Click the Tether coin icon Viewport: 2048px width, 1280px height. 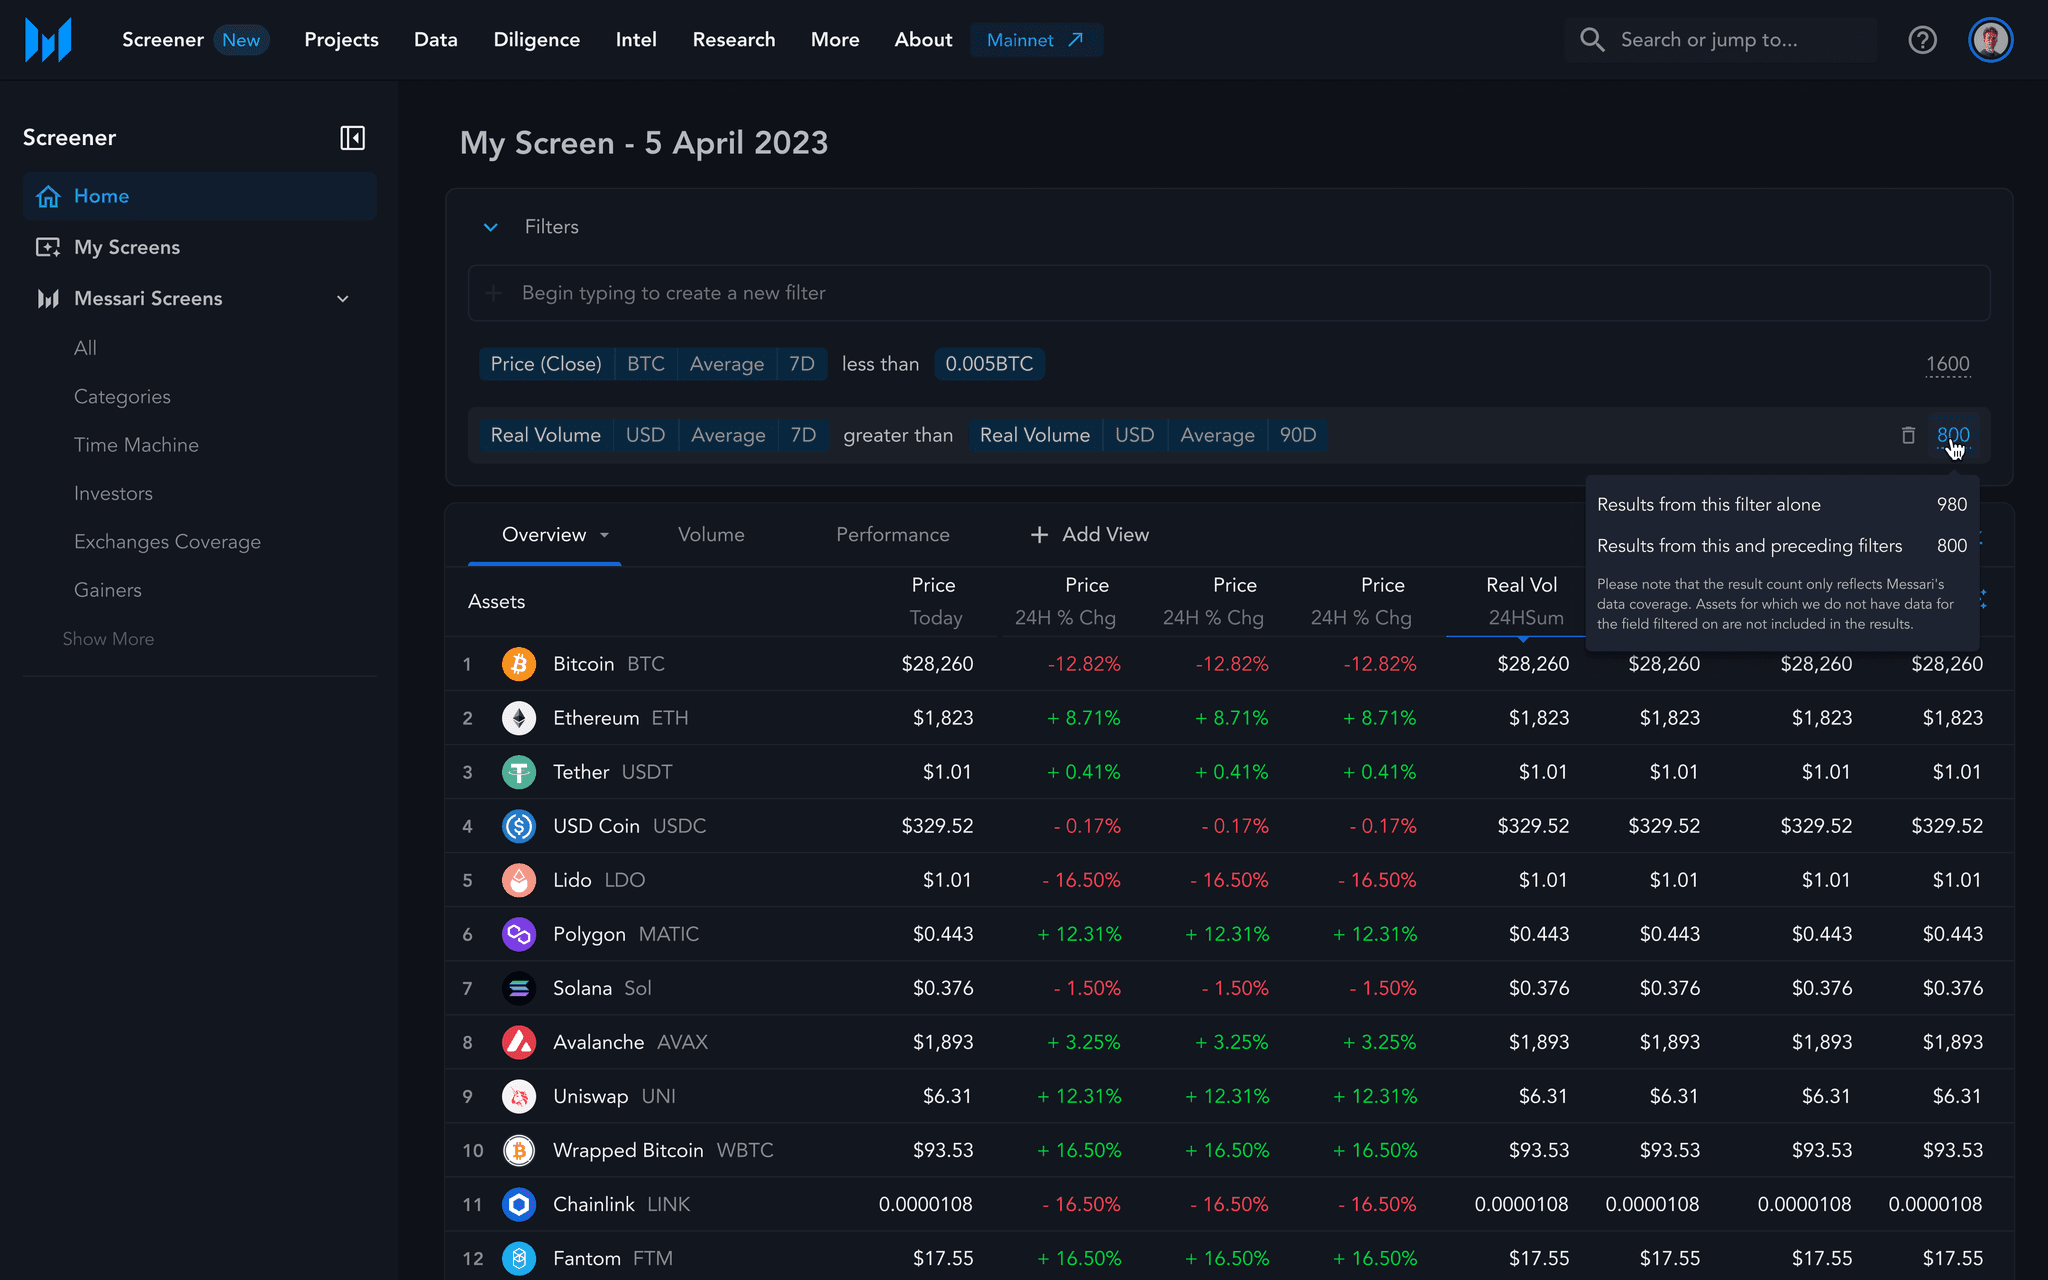click(519, 772)
